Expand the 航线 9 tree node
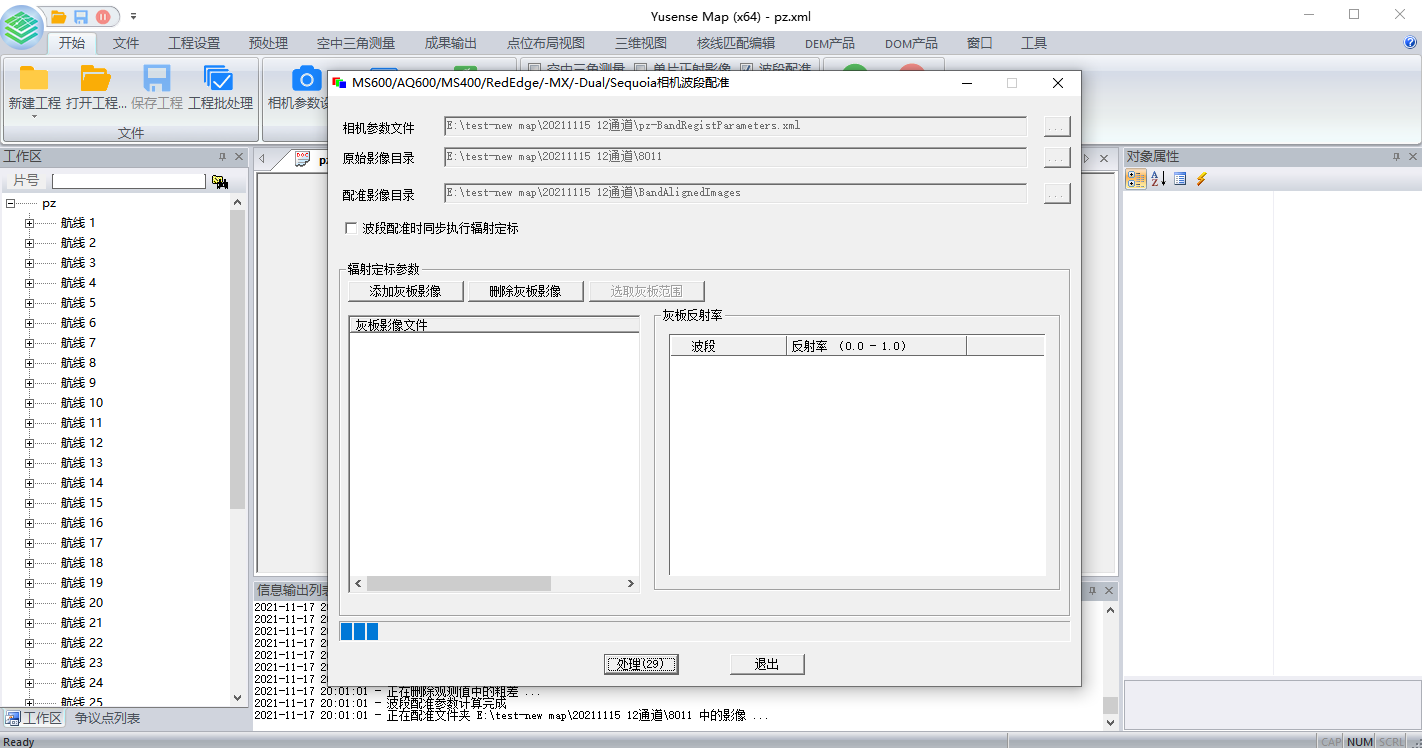 pos(29,383)
